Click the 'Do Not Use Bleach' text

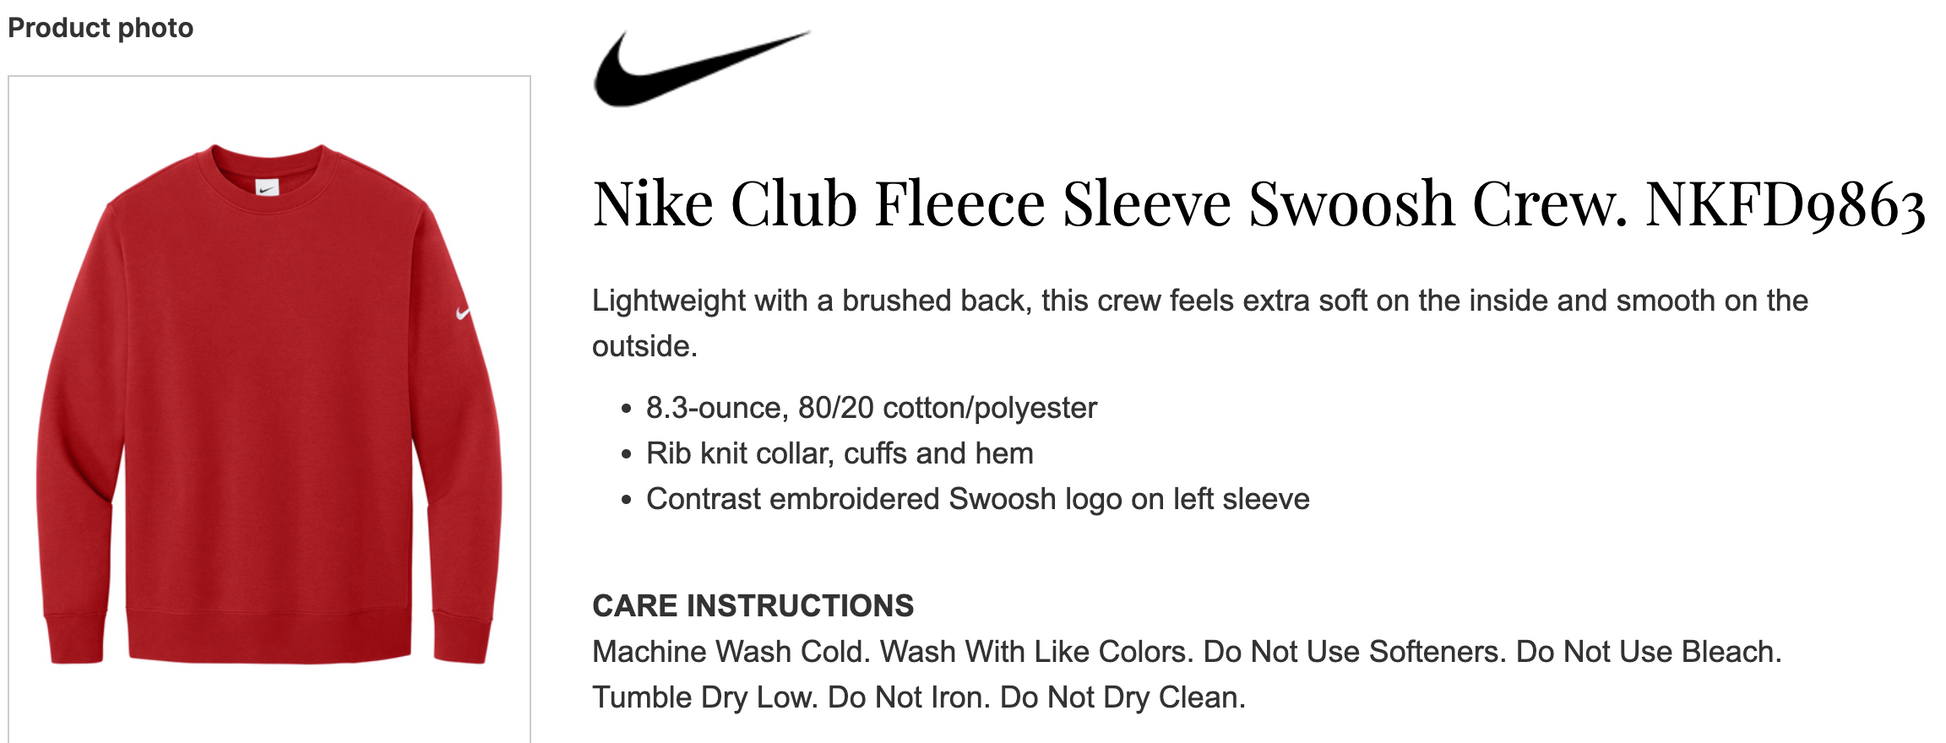coord(1649,652)
